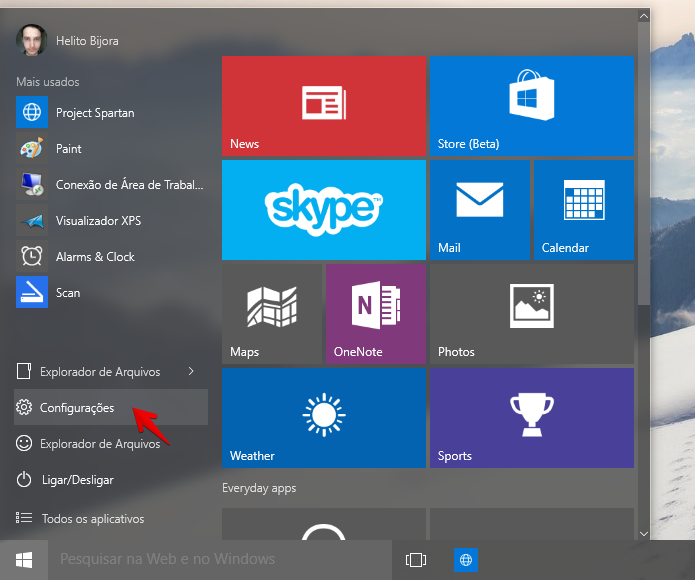Screen dimensions: 695x580
Task: Click Project Spartan in the taskbar
Action: (465, 560)
